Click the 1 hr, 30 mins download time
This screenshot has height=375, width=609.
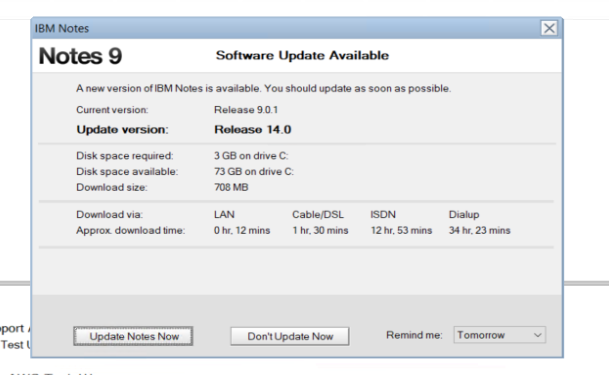point(320,230)
